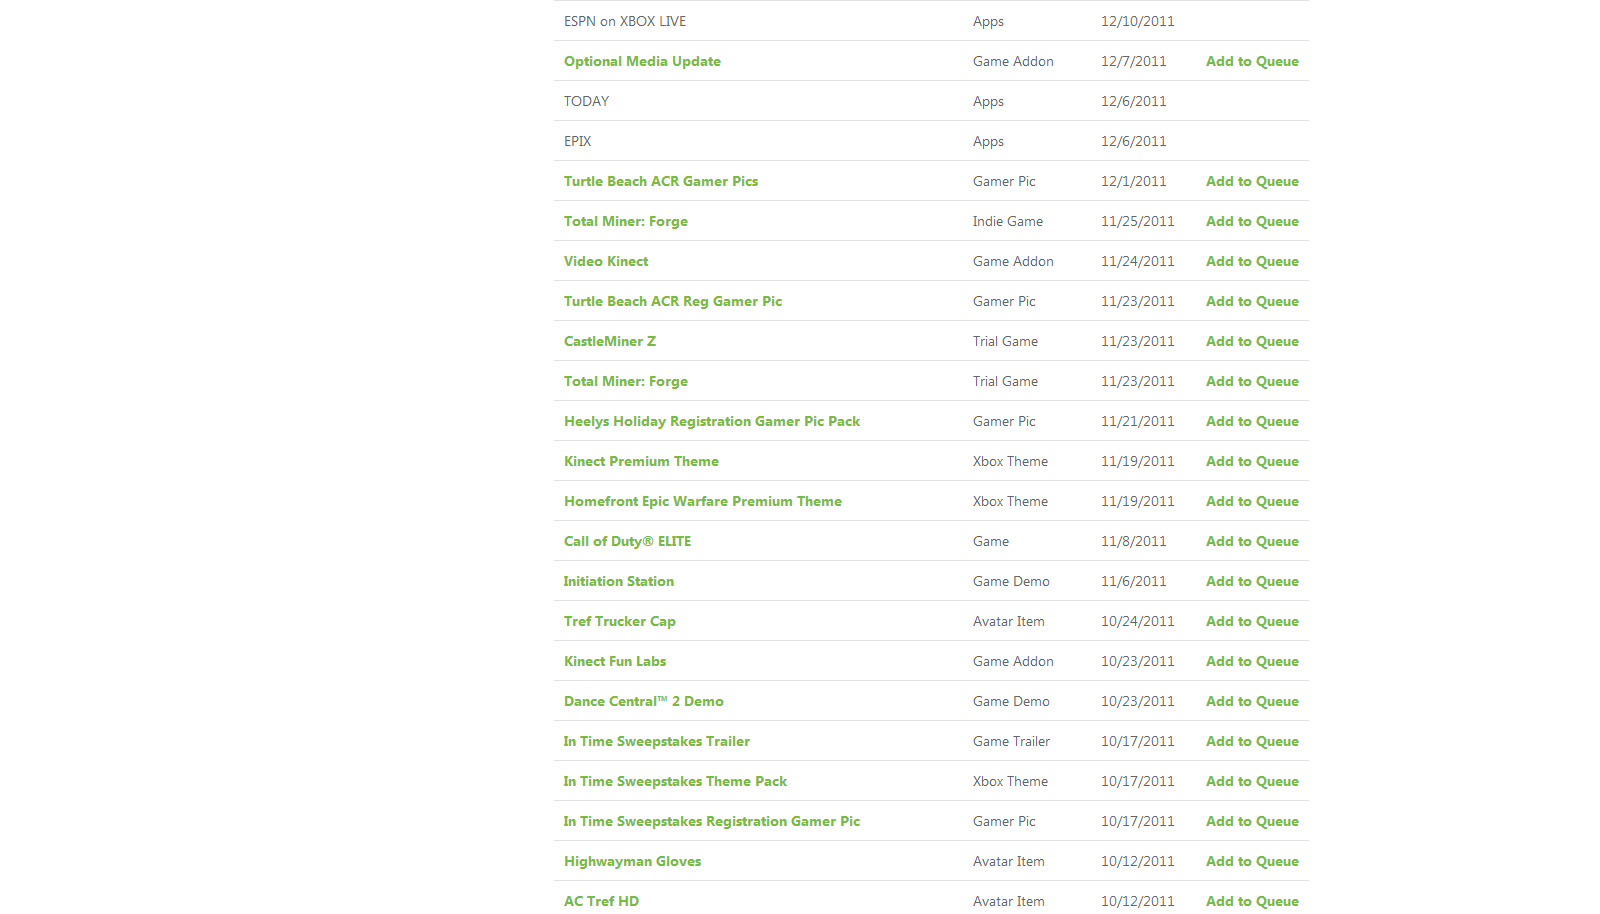Image resolution: width=1600 pixels, height=914 pixels.
Task: Open the Trial Game Total Miner: Forge title
Action: (626, 381)
